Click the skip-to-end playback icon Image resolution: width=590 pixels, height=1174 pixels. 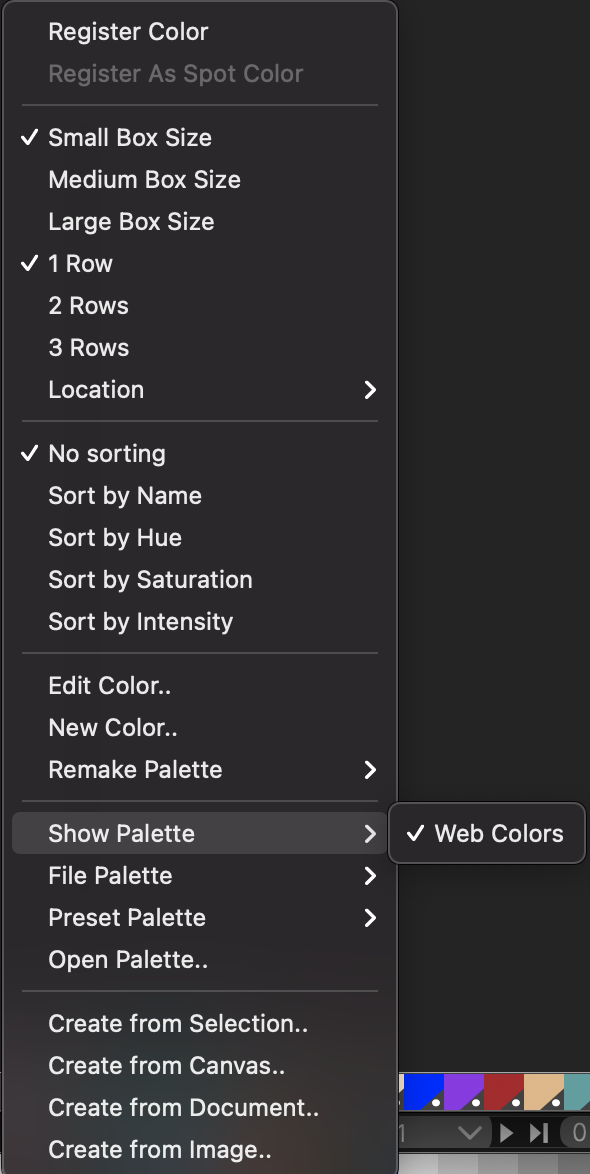pos(539,1133)
